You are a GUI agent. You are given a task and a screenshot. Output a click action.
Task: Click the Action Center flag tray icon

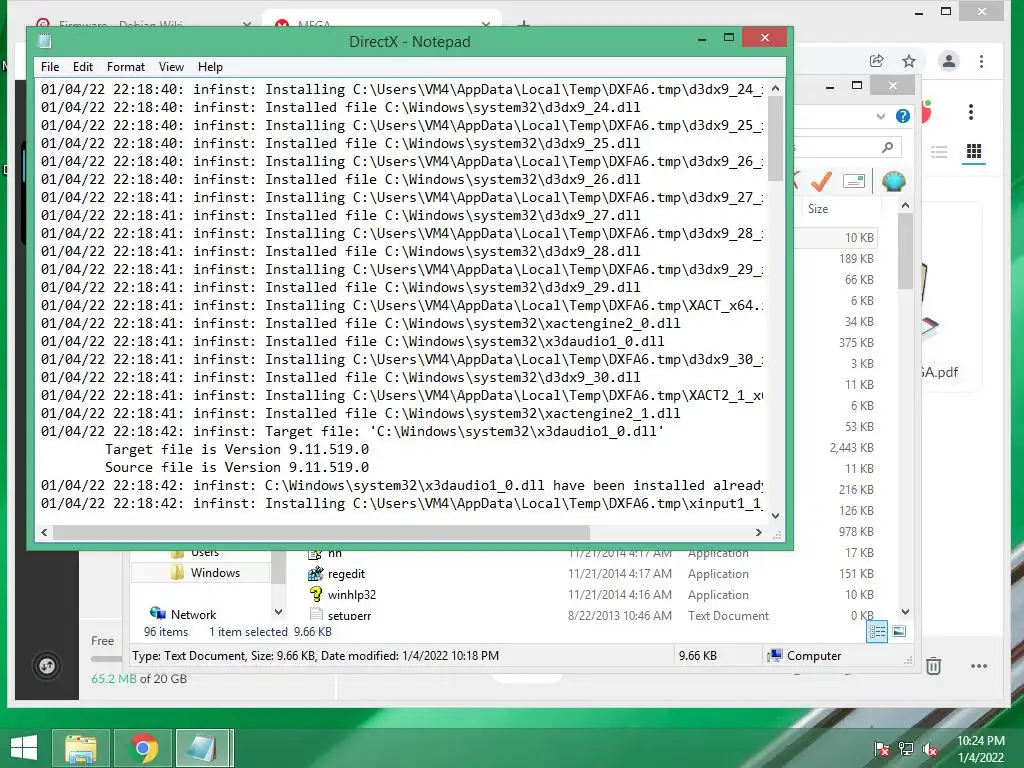882,749
